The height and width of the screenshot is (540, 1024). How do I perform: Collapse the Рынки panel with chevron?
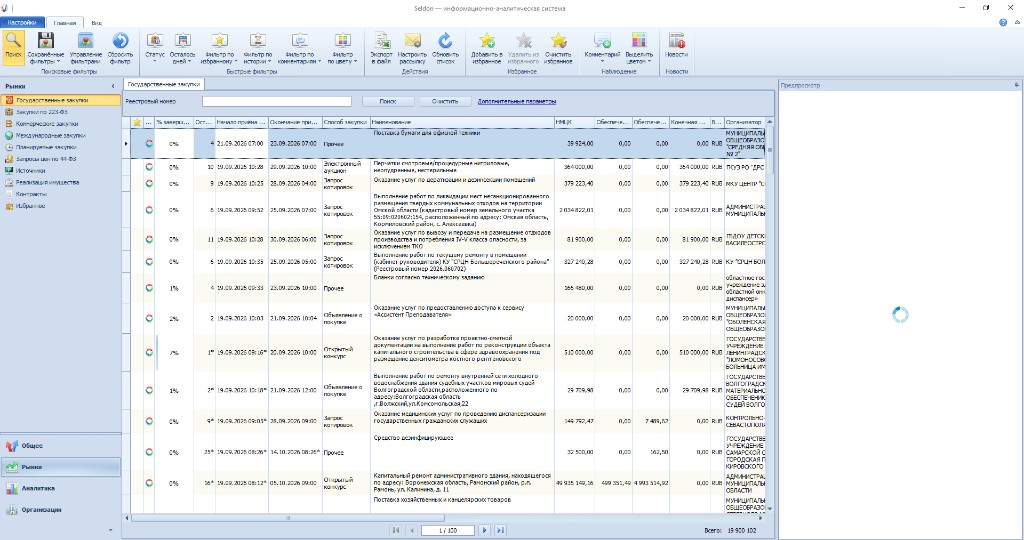[x=113, y=86]
